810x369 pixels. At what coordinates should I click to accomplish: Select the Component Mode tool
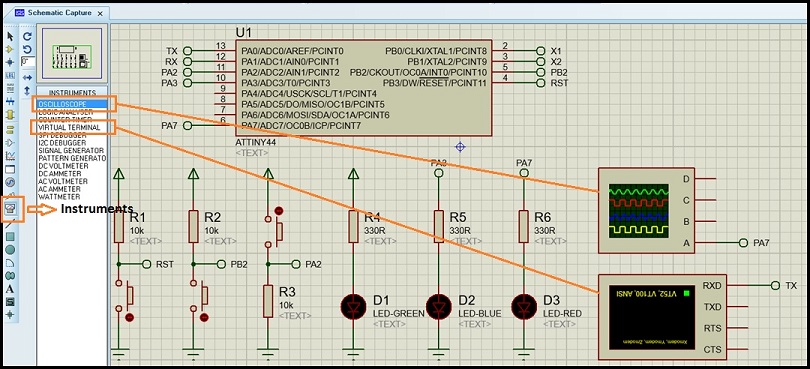pos(10,49)
